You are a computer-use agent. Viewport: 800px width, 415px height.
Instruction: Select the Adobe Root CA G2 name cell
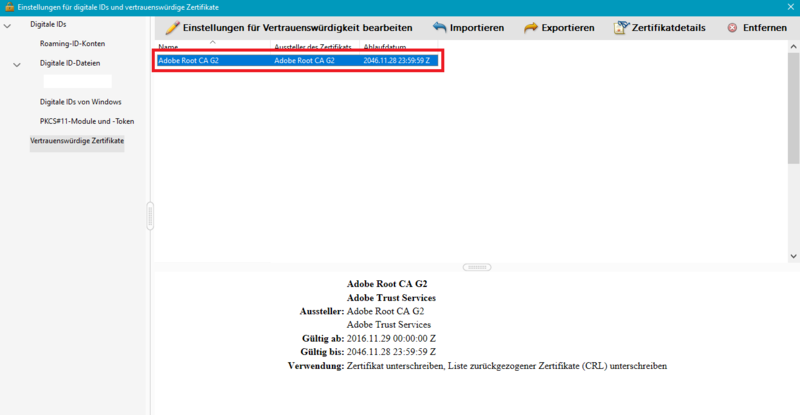click(188, 60)
